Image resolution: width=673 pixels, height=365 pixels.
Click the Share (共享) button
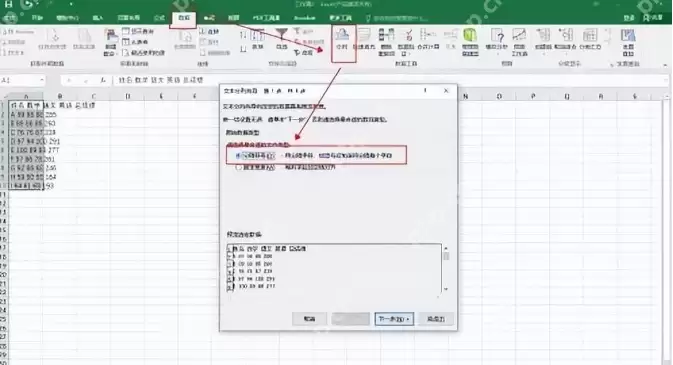[x=652, y=18]
